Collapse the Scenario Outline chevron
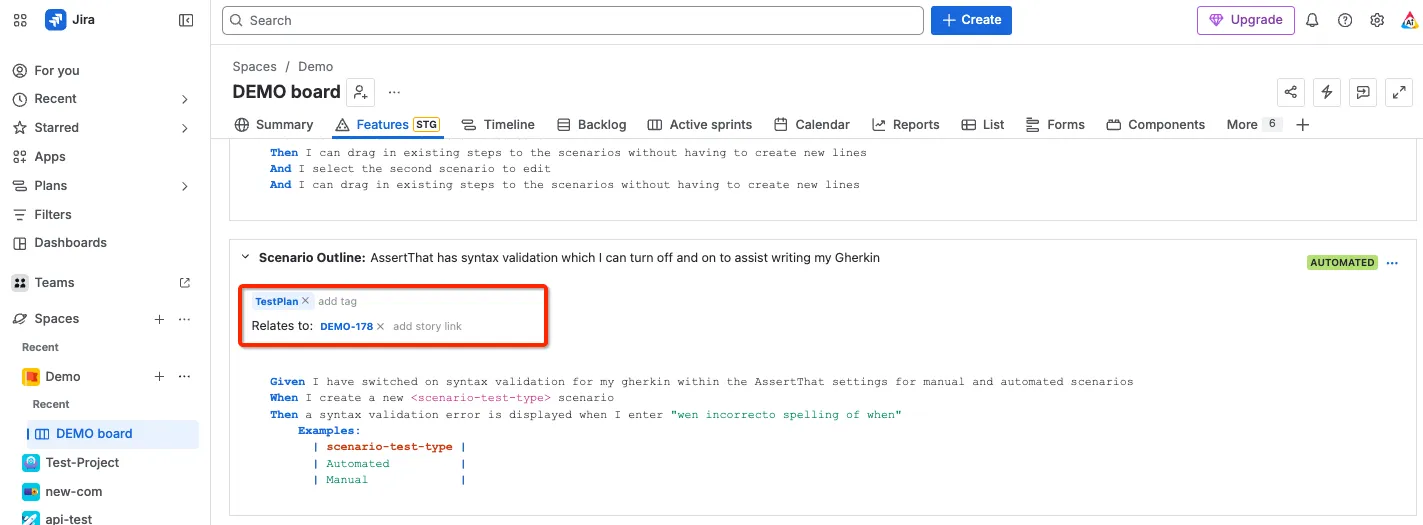Screen dimensions: 1423x525 pos(245,258)
